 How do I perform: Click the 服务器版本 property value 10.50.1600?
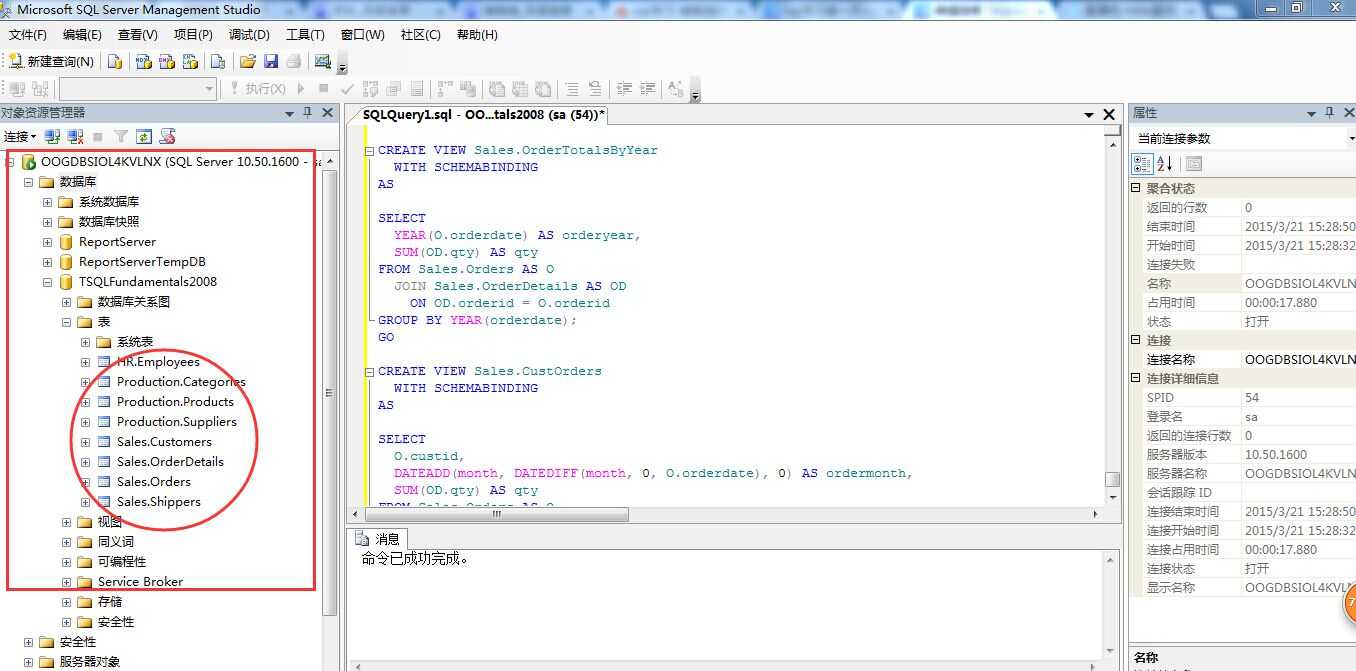click(x=1276, y=454)
